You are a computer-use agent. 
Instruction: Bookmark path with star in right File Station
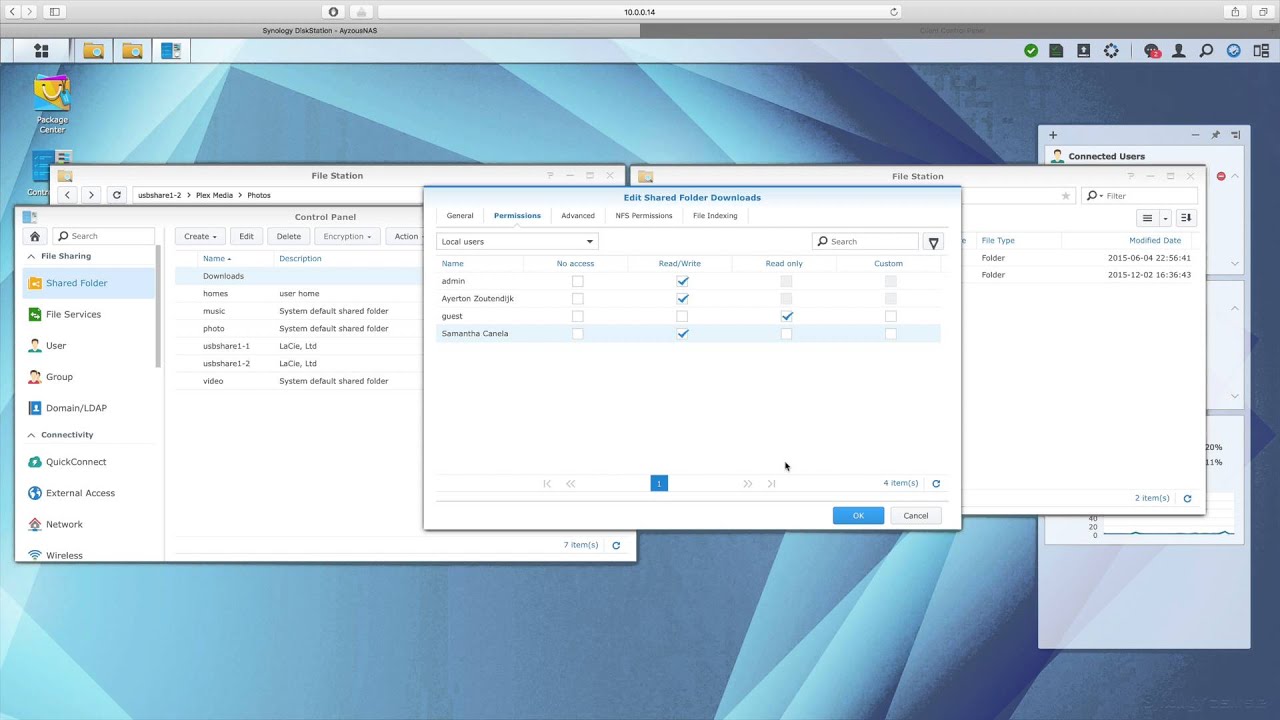pyautogui.click(x=1066, y=196)
